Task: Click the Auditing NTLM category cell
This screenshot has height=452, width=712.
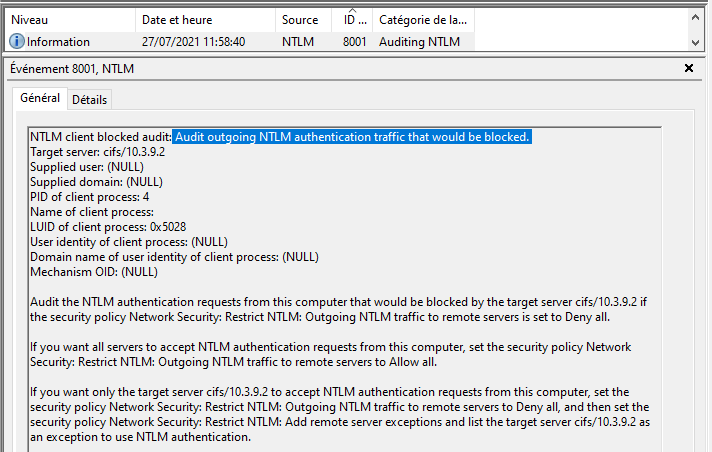Action: coord(420,42)
